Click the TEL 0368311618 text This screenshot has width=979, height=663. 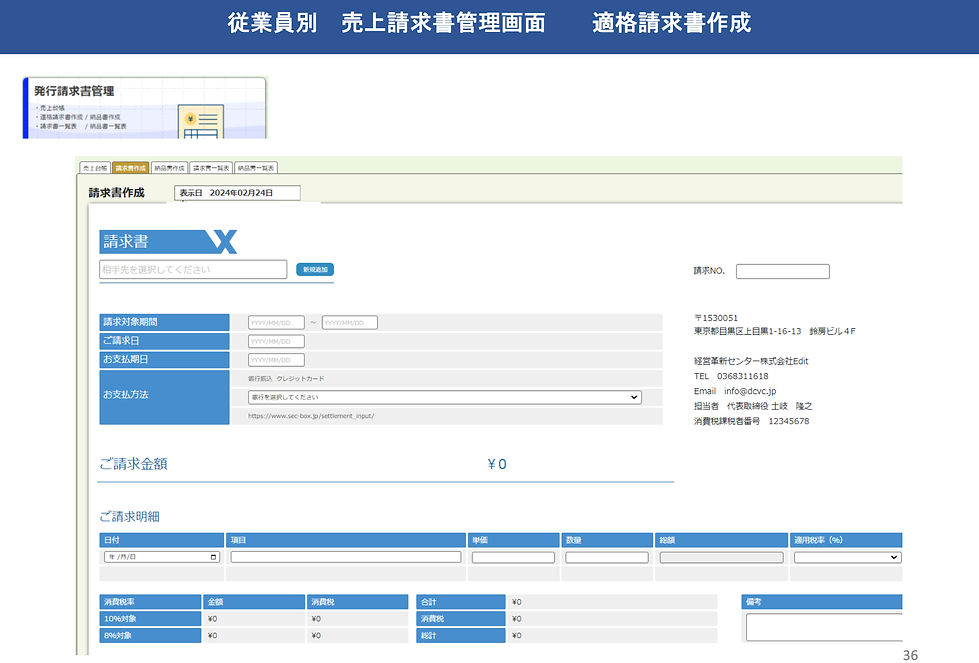point(731,376)
